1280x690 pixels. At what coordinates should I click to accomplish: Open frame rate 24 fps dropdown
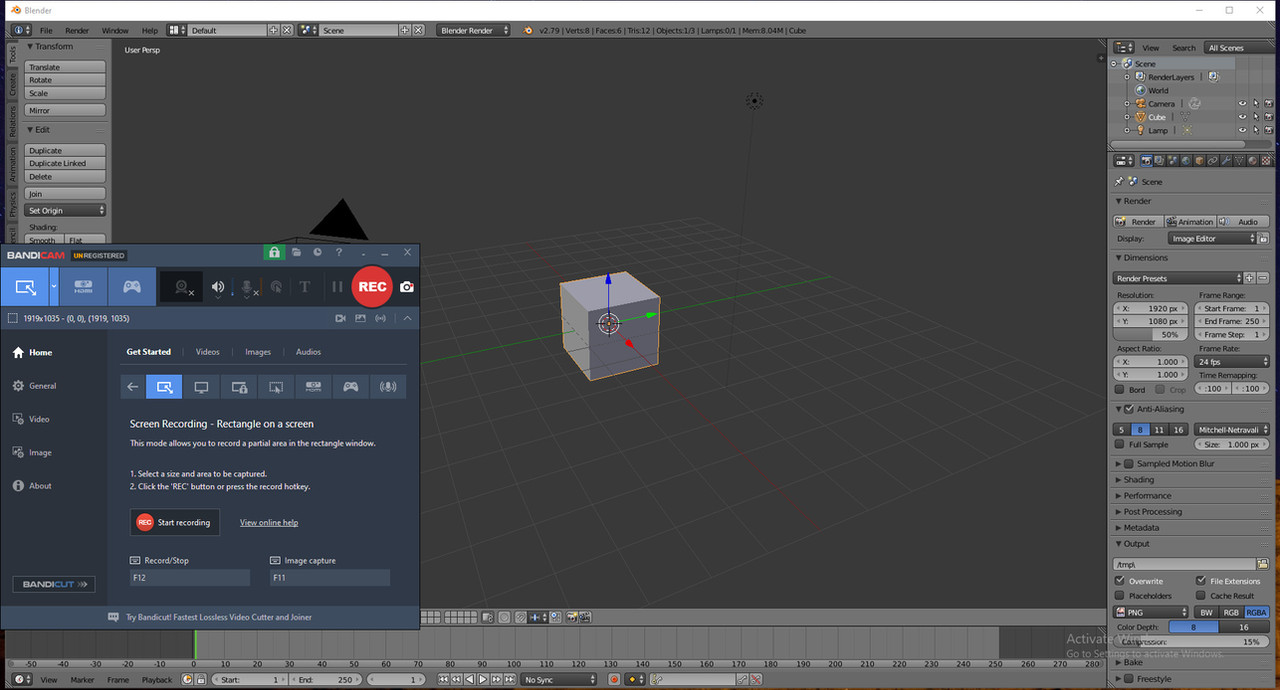[x=1231, y=362]
